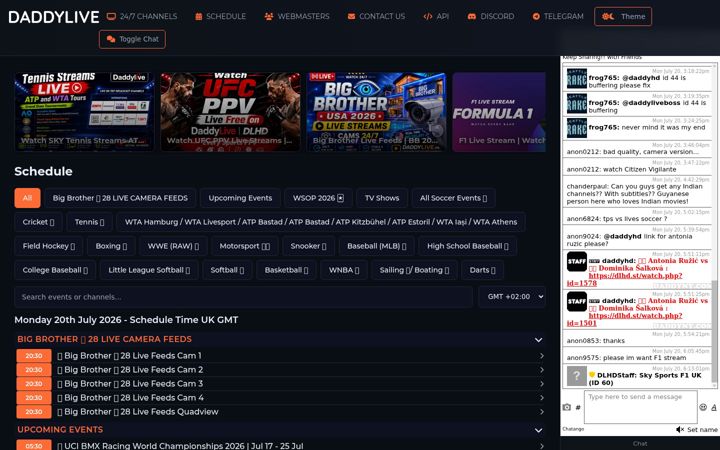Filter schedule by Cricket
The image size is (720, 450).
pos(38,222)
